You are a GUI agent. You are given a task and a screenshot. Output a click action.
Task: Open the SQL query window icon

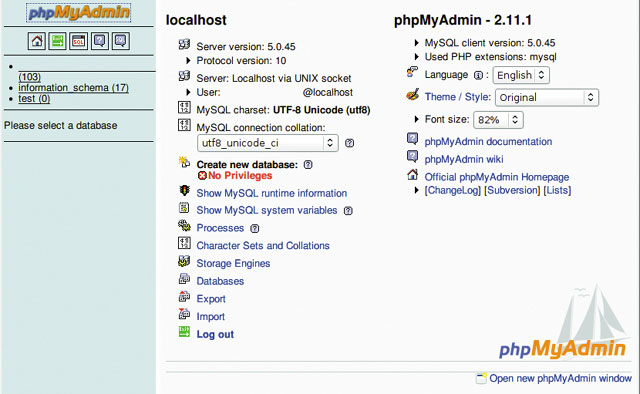click(x=78, y=41)
